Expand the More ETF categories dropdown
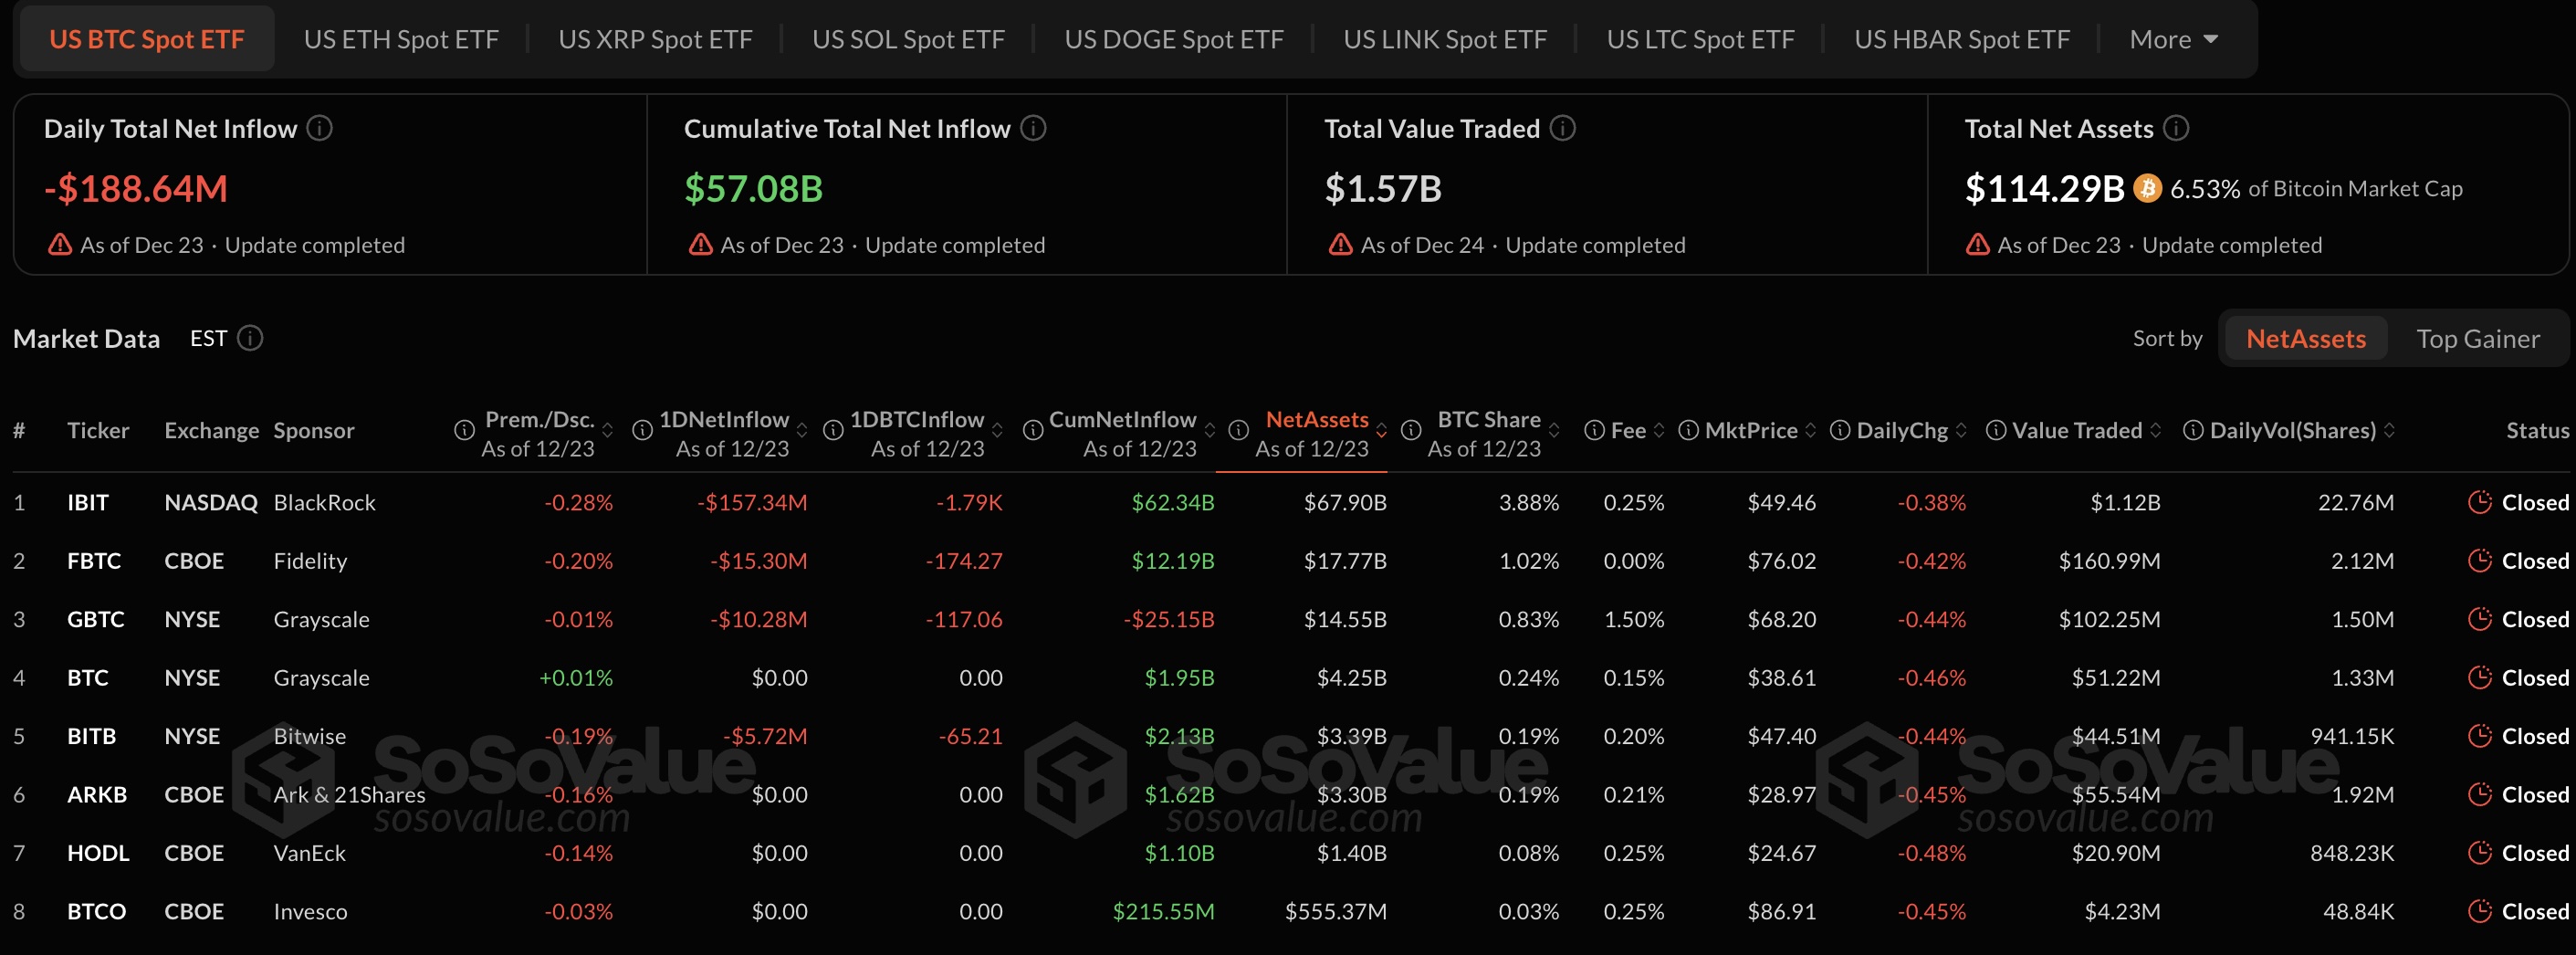Viewport: 2576px width, 955px height. click(x=2172, y=39)
